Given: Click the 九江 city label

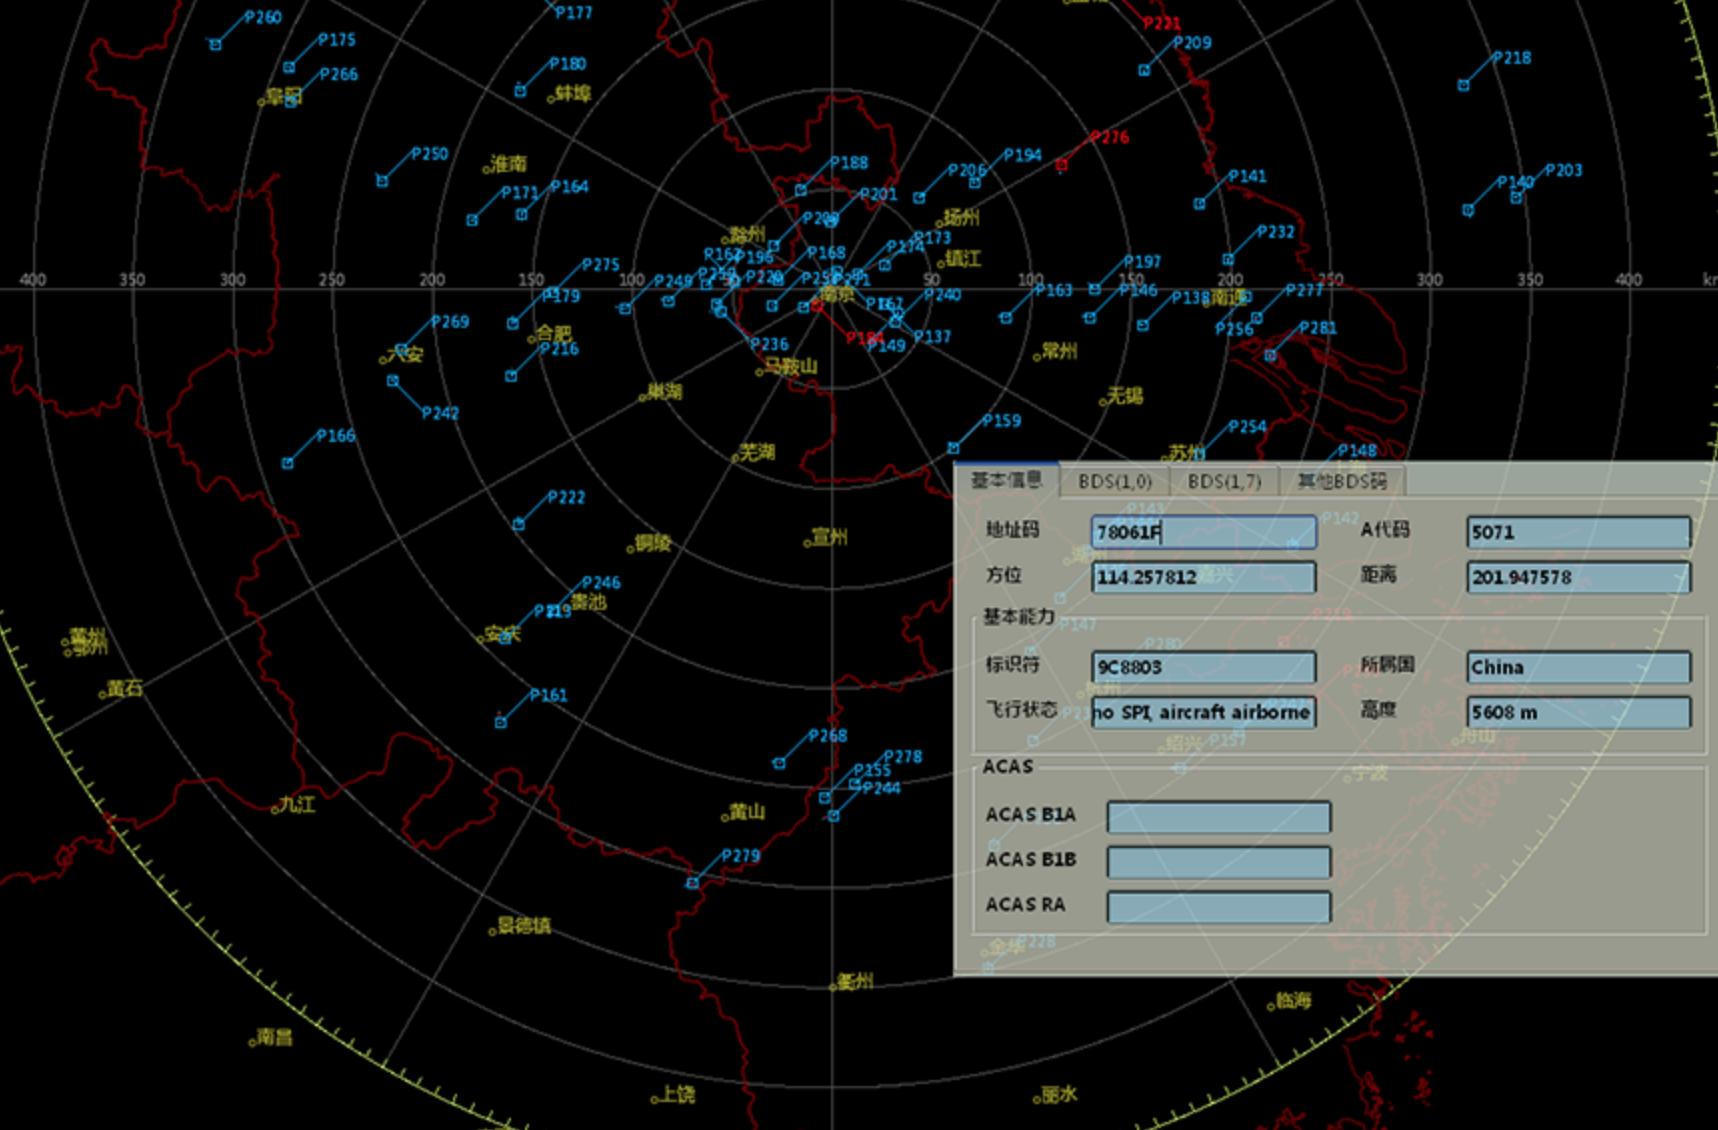Looking at the screenshot, I should click(297, 804).
